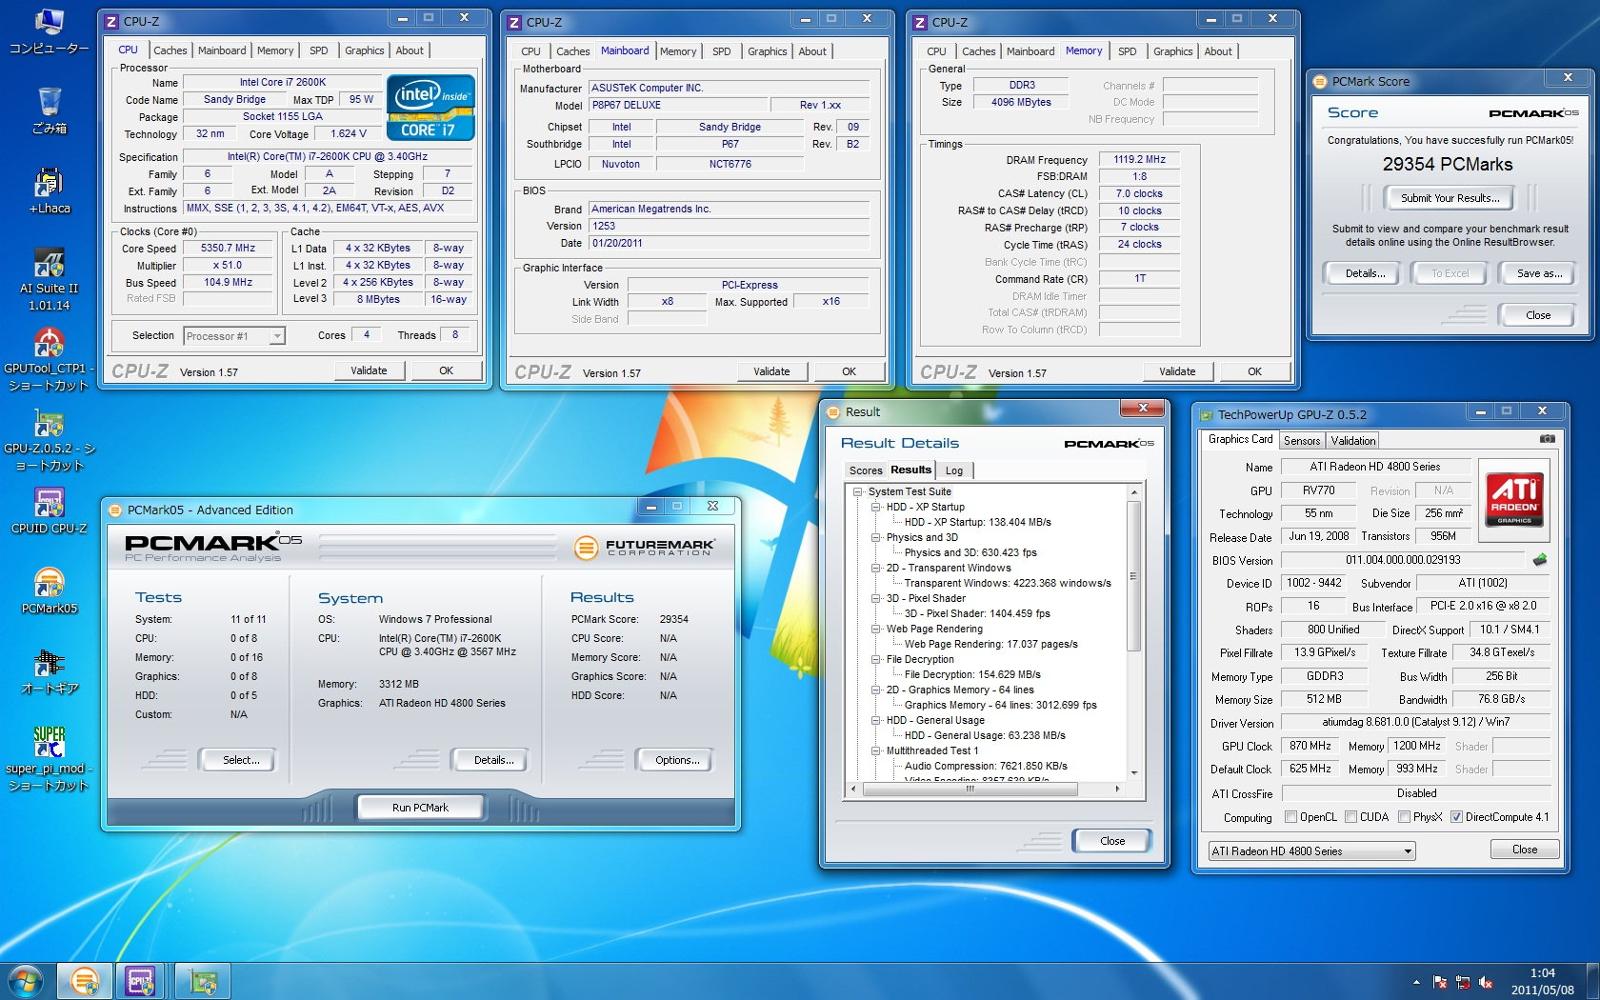1600x1000 pixels.
Task: Open GPU-Z.0.5.2 shortcut icon
Action: pyautogui.click(x=49, y=440)
